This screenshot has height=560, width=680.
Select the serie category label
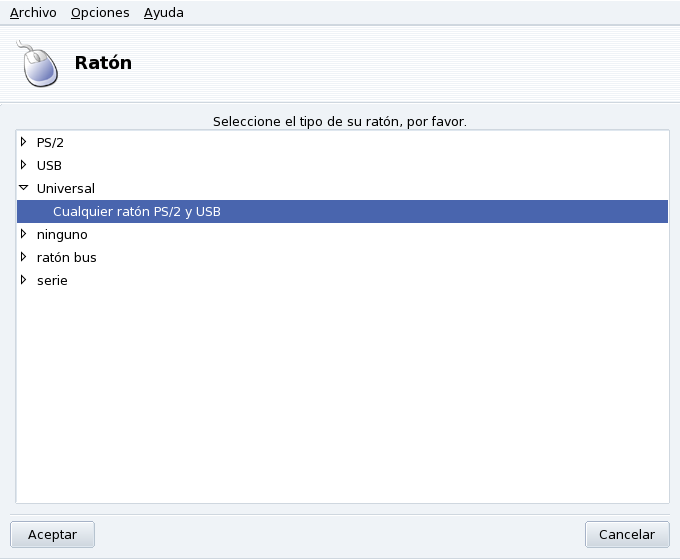[52, 280]
